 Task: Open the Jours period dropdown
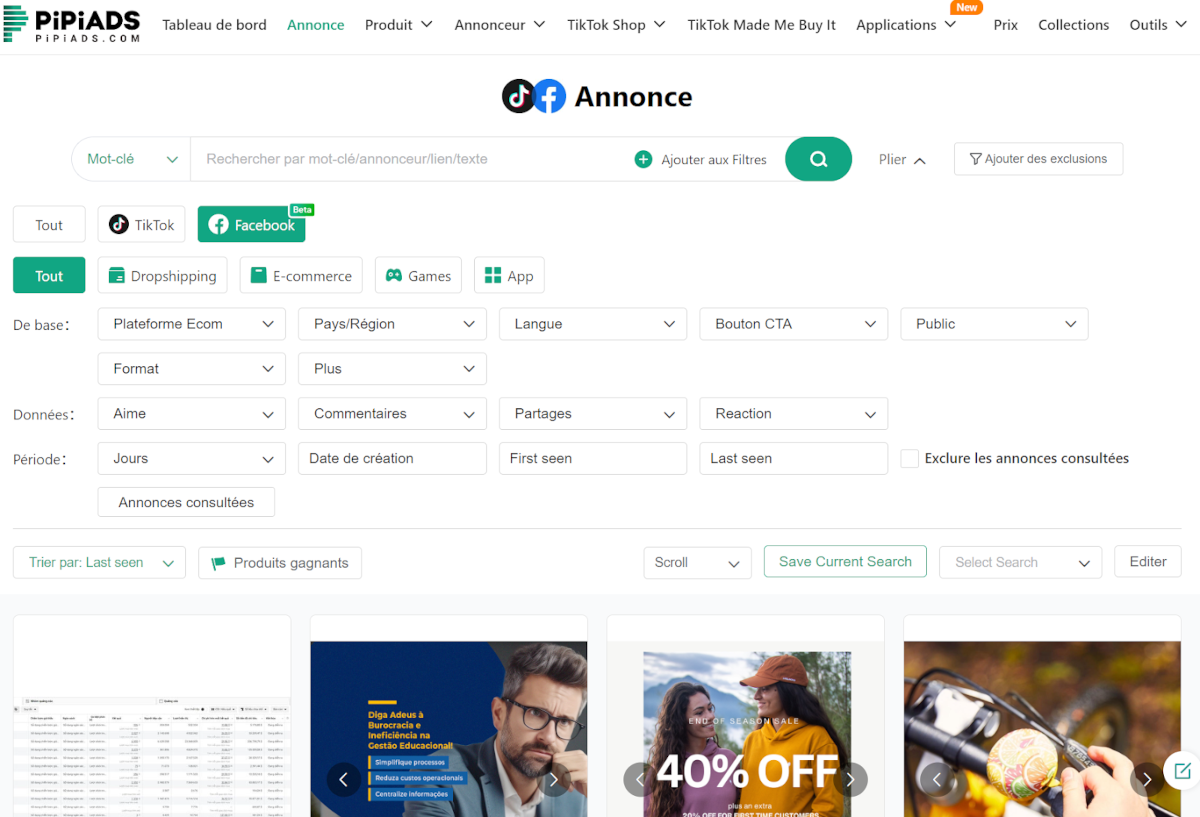tap(192, 459)
